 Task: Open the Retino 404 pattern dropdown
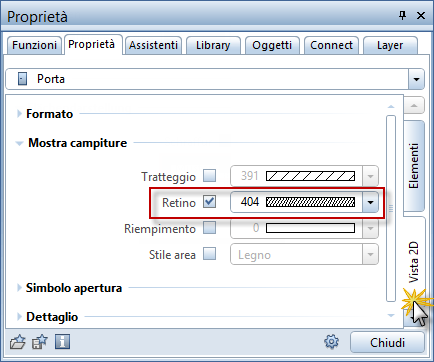(370, 202)
